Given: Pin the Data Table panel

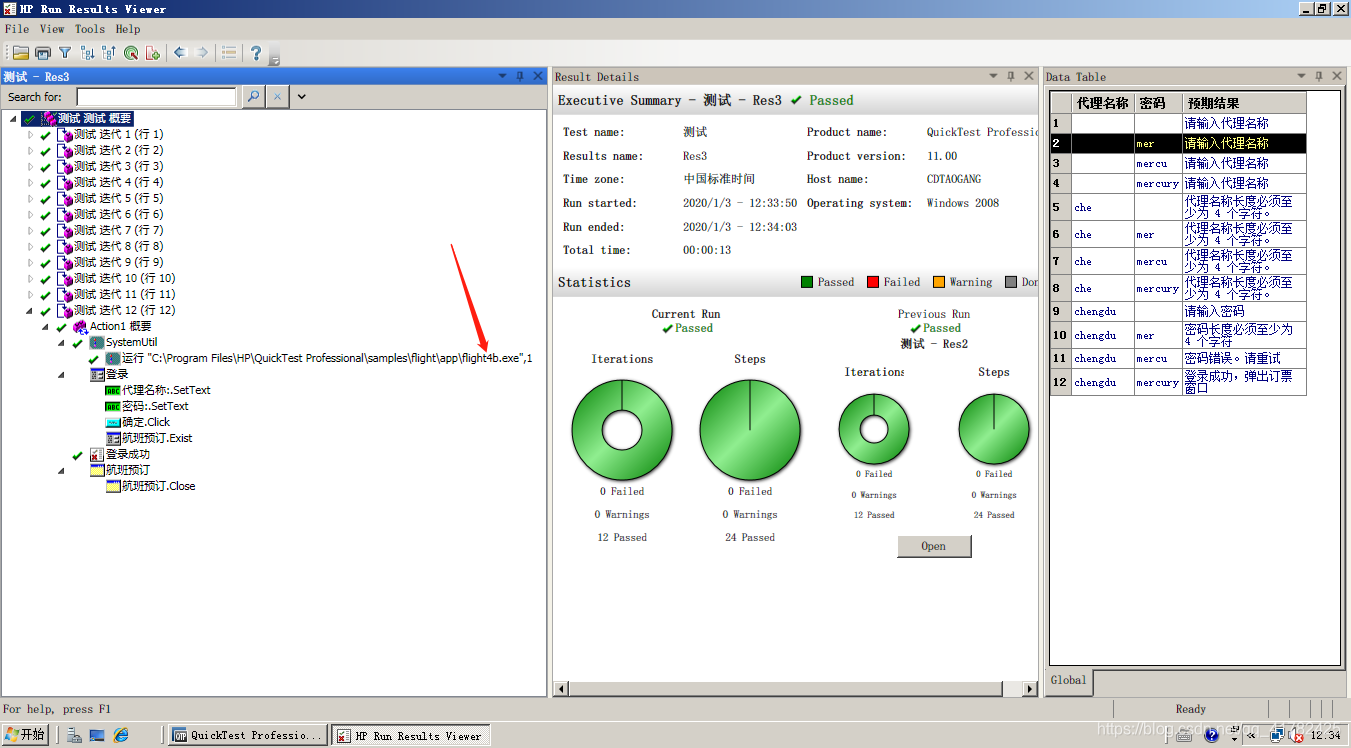Looking at the screenshot, I should click(1319, 76).
